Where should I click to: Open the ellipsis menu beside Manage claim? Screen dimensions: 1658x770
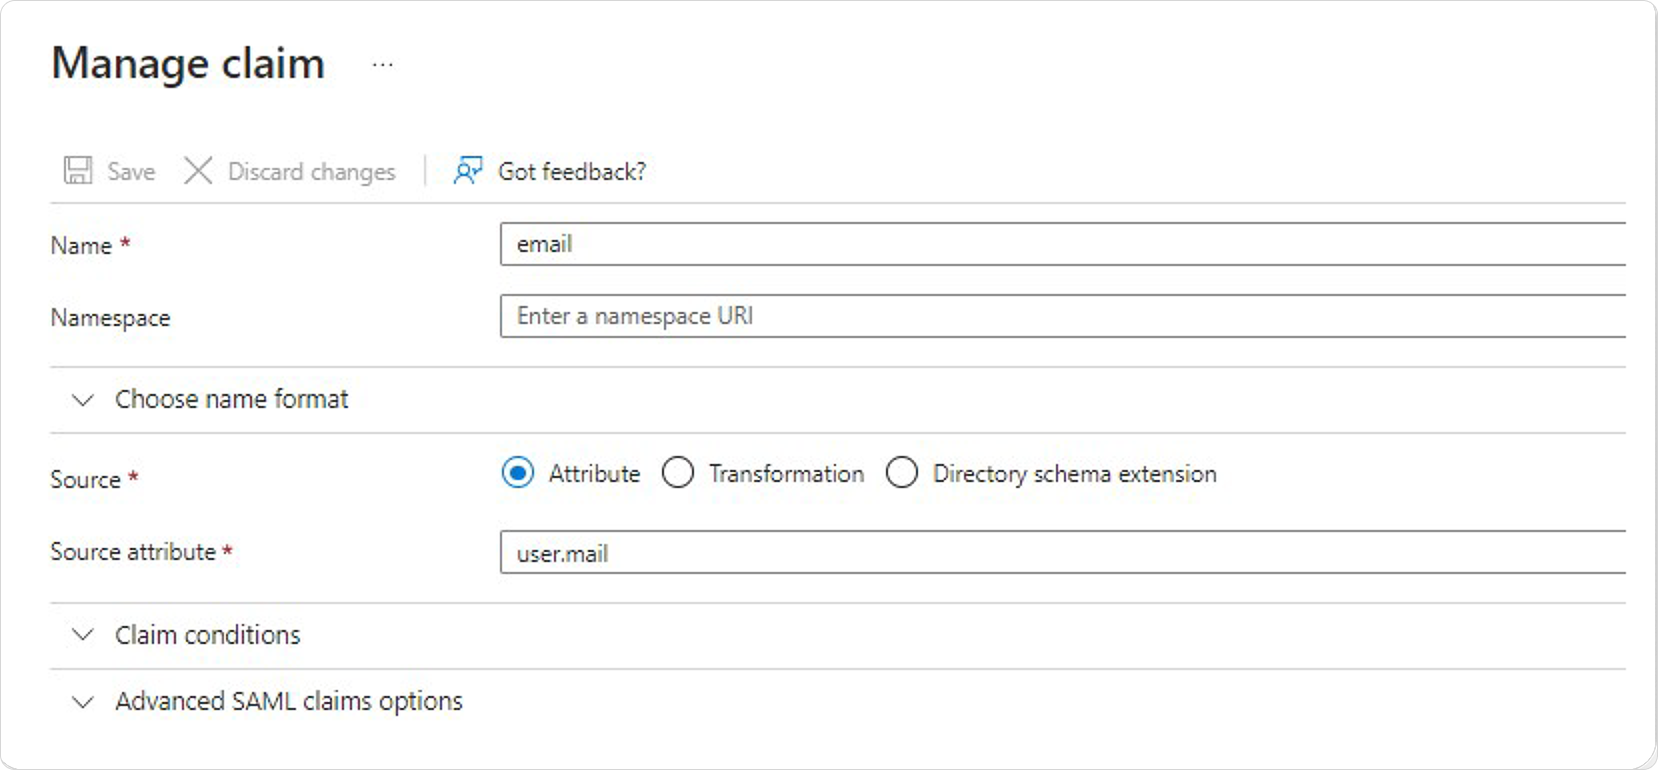click(382, 65)
